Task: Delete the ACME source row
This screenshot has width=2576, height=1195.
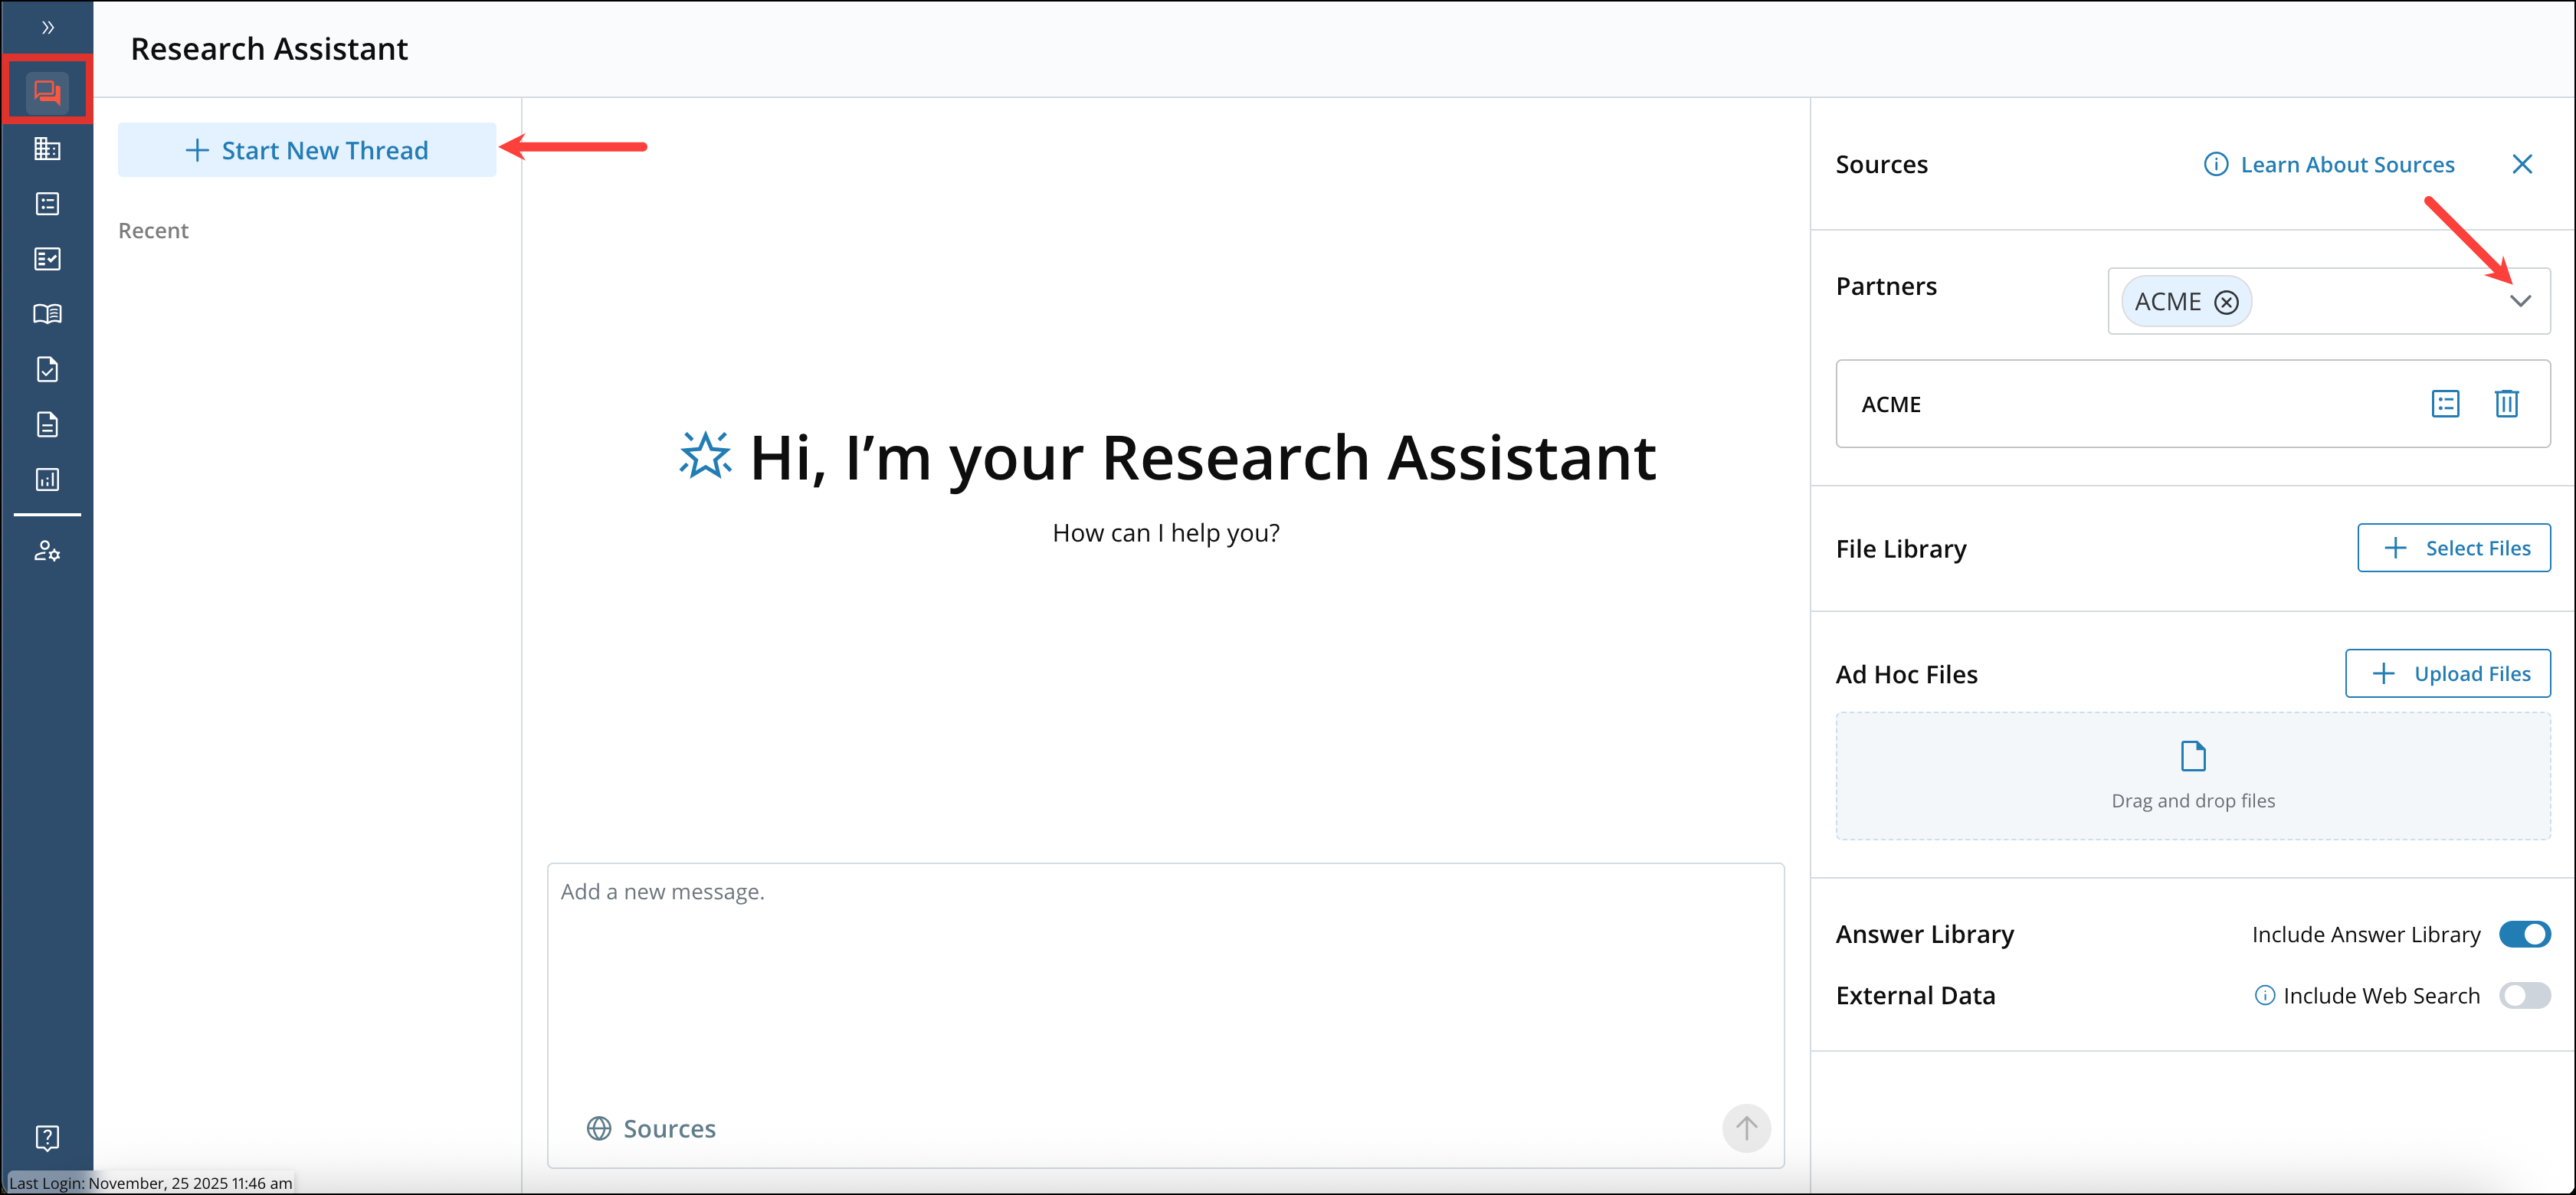Action: [x=2506, y=404]
